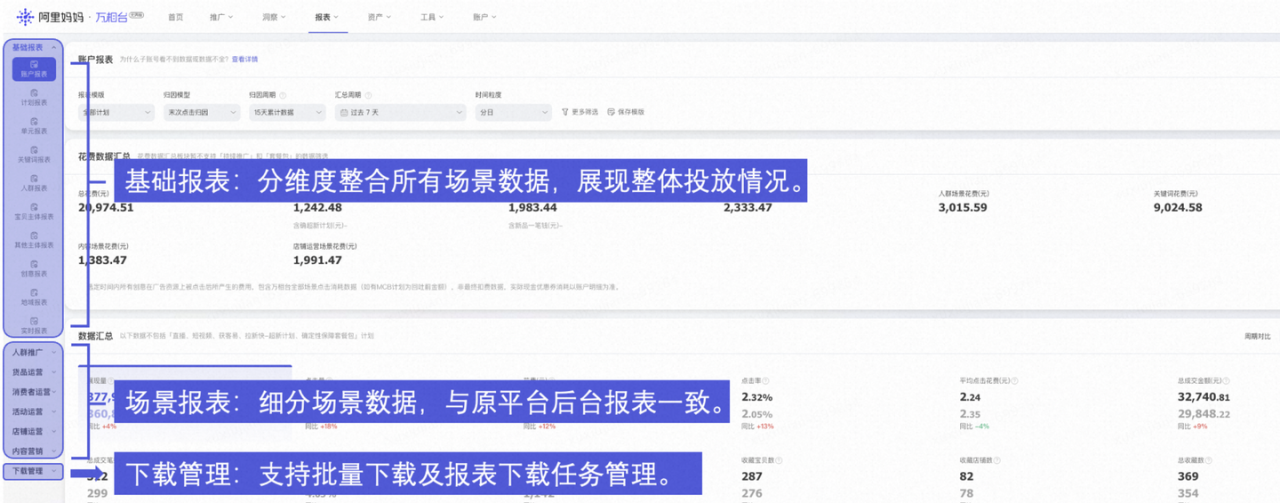This screenshot has width=1280, height=503.
Task: Click the 店铺运营场景花费 value 1,991.47
Action: (317, 260)
